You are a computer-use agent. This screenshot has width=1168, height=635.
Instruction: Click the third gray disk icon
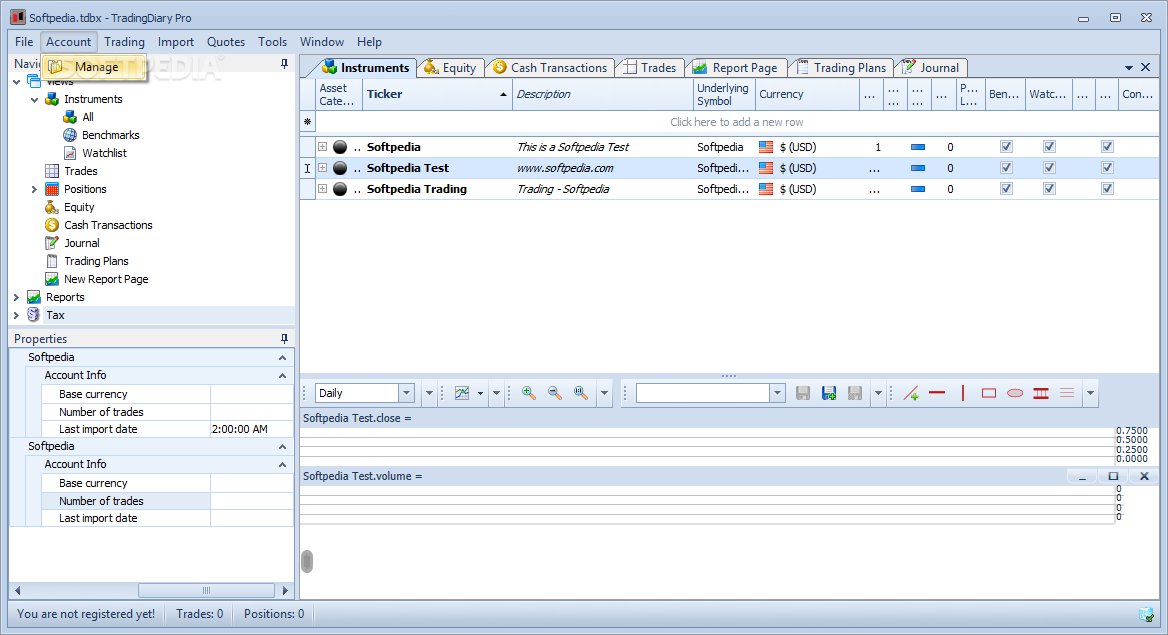(855, 393)
